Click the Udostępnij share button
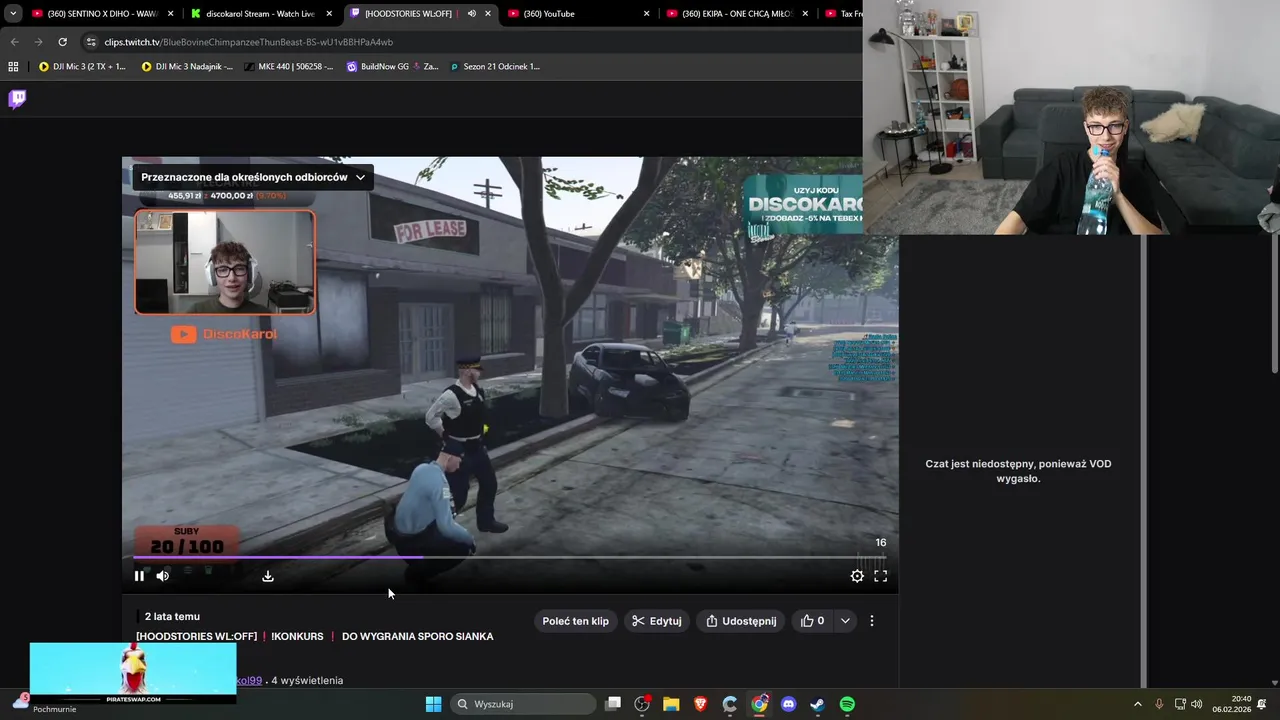 click(x=741, y=621)
